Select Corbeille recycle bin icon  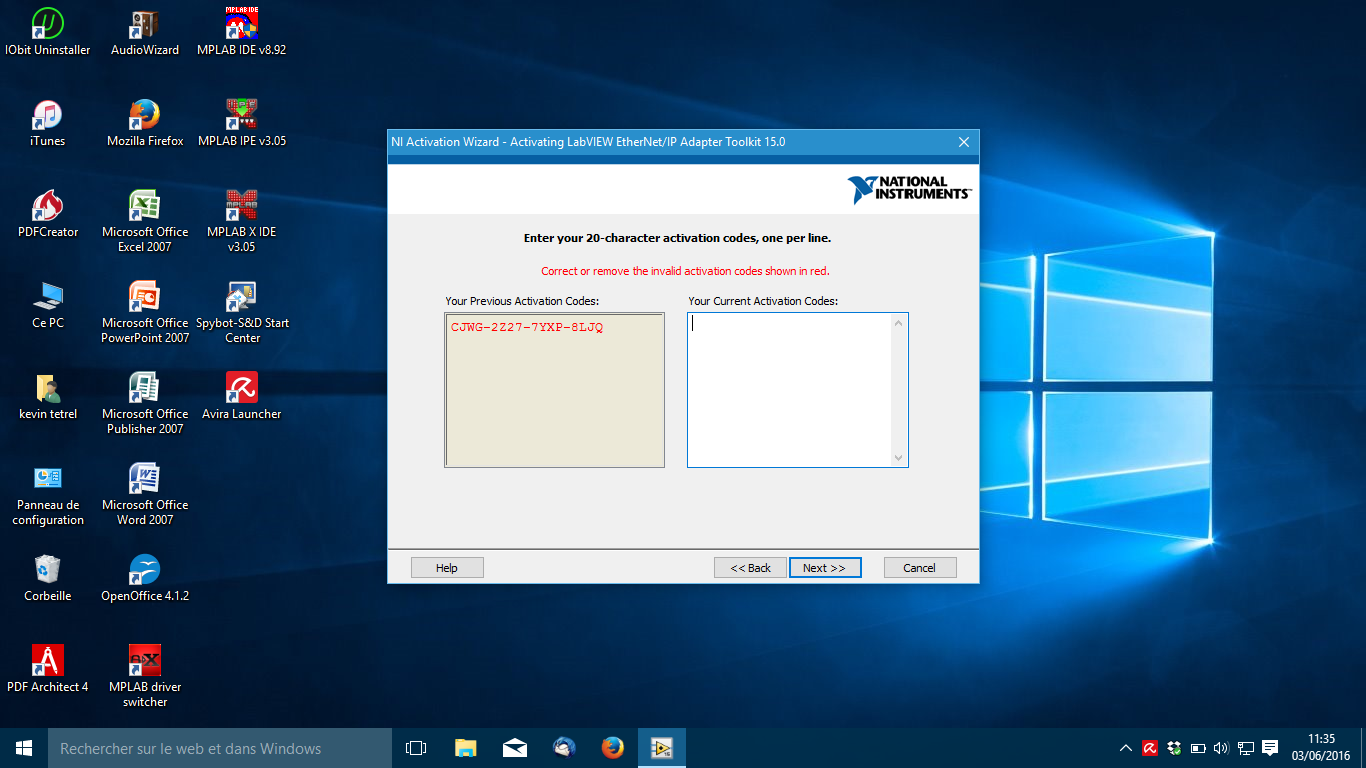coord(48,579)
